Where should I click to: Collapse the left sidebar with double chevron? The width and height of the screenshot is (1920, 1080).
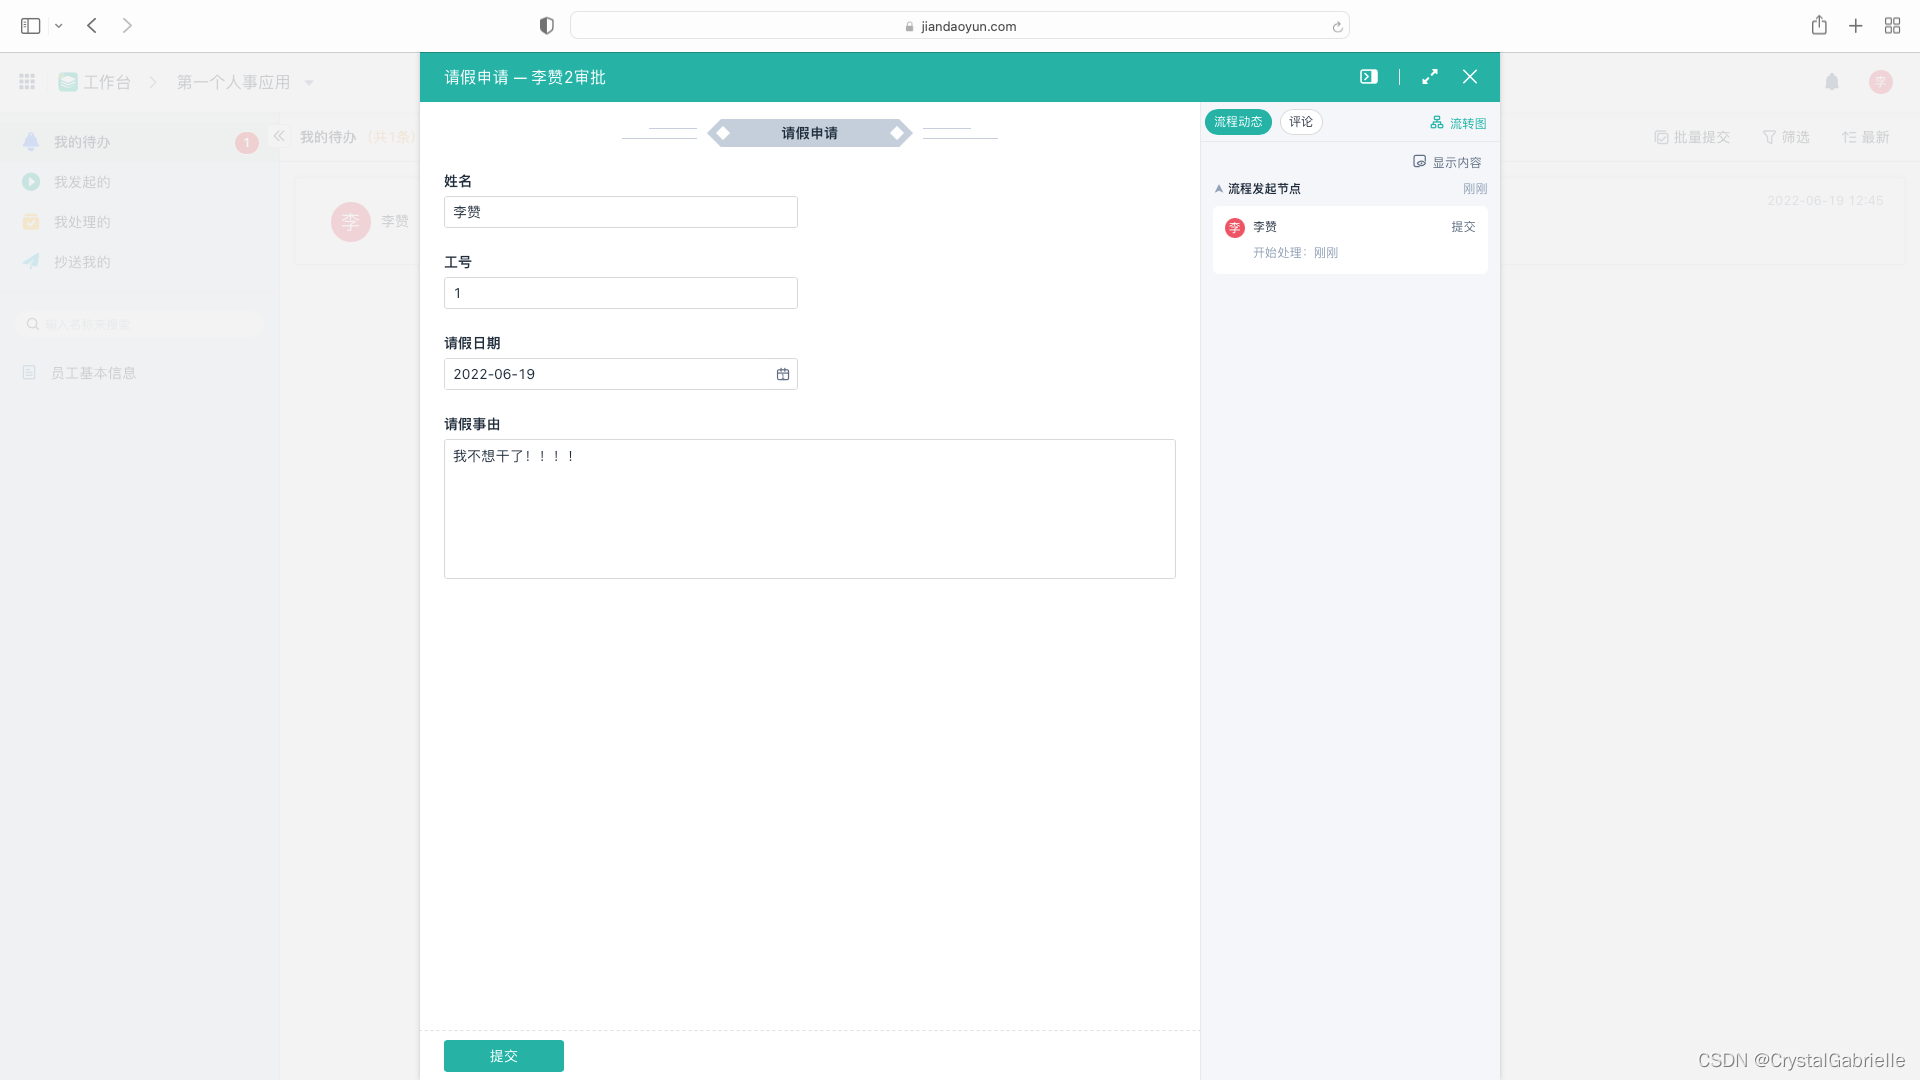[279, 136]
